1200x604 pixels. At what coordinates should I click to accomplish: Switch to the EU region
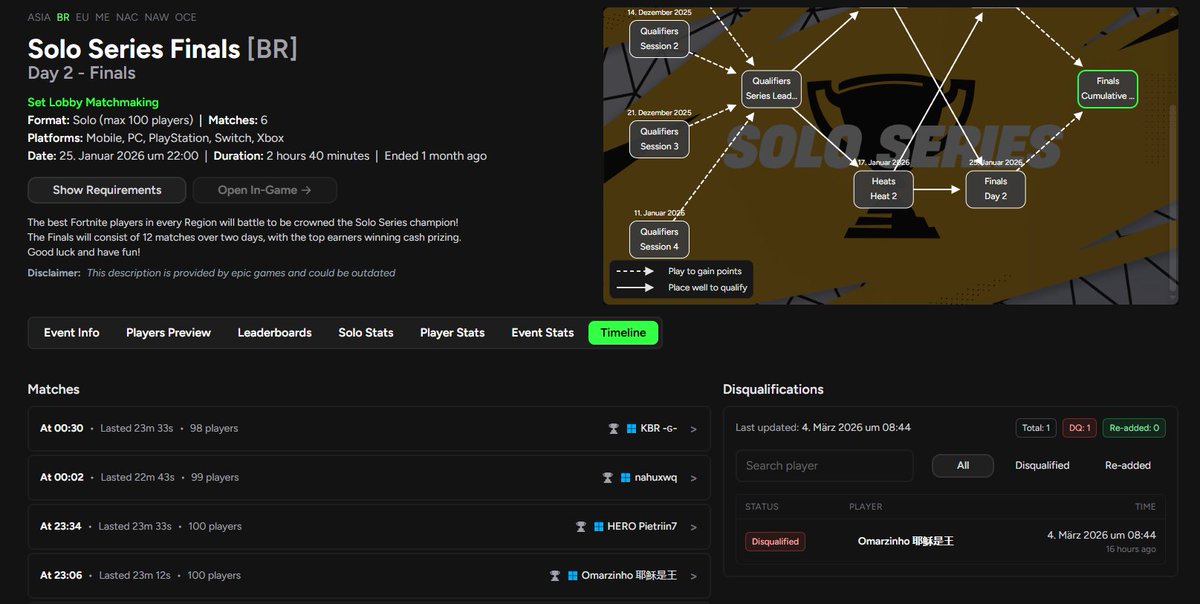(82, 17)
